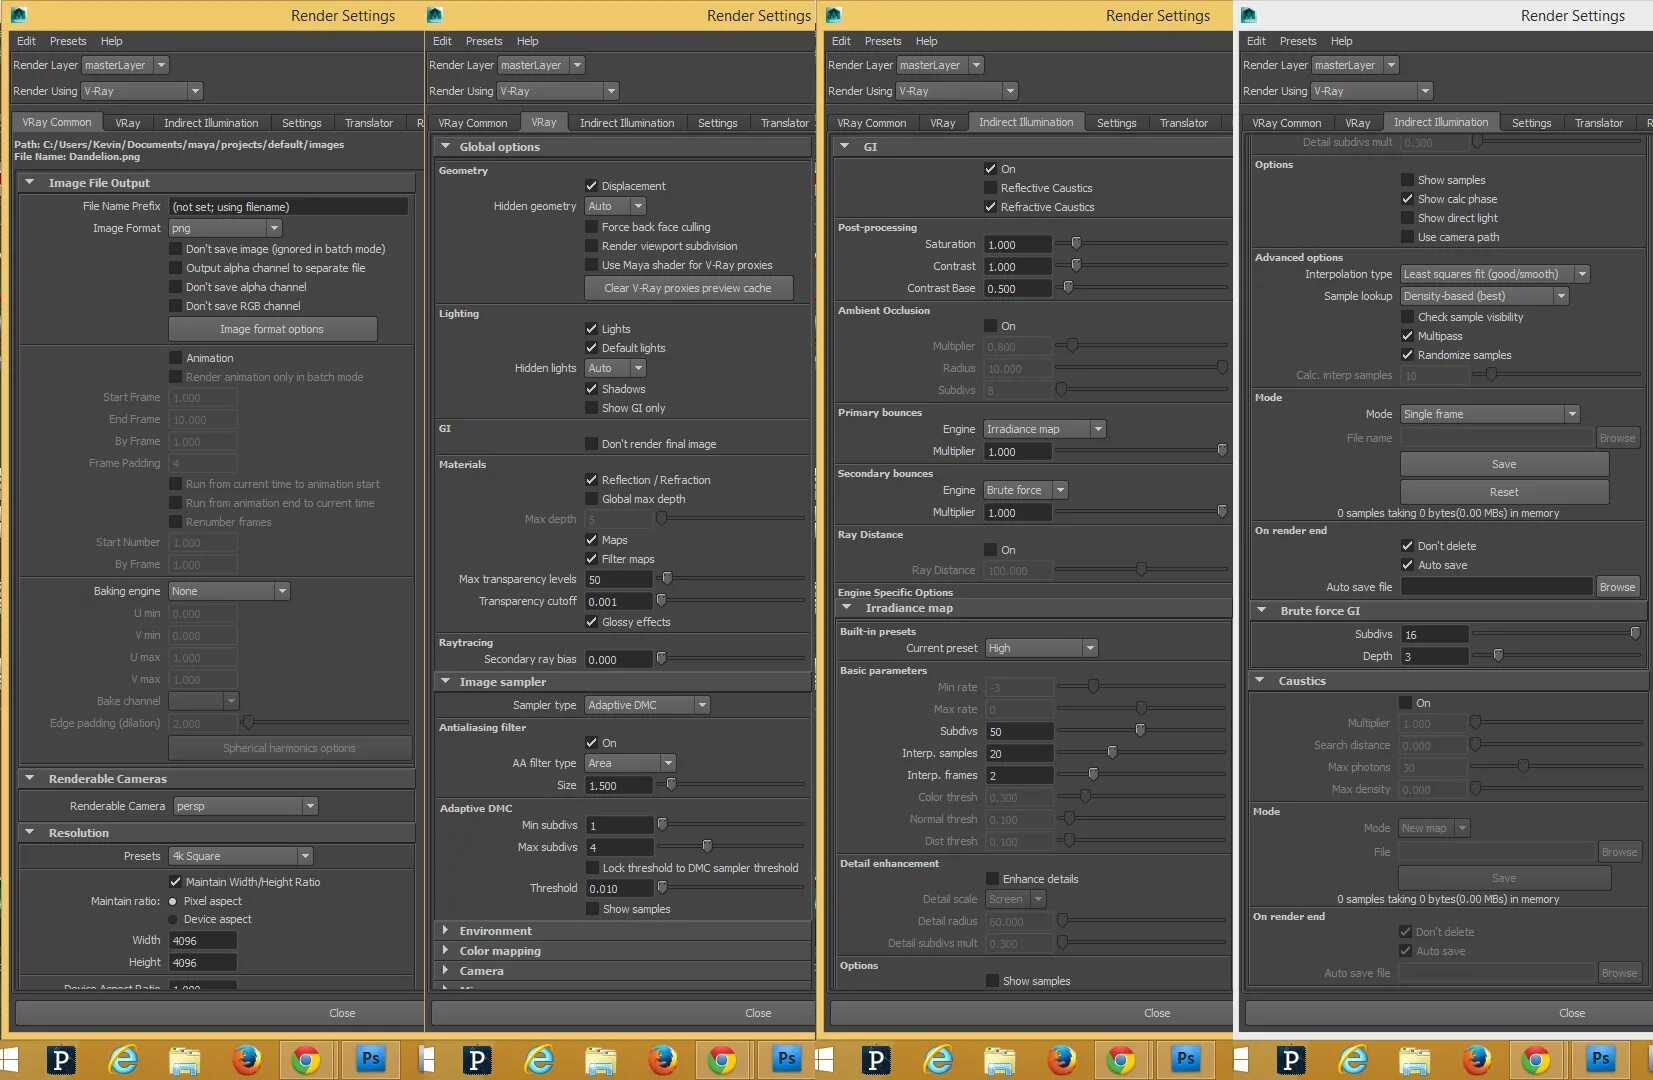Expand the Color mapping section
The width and height of the screenshot is (1653, 1080).
tap(446, 951)
